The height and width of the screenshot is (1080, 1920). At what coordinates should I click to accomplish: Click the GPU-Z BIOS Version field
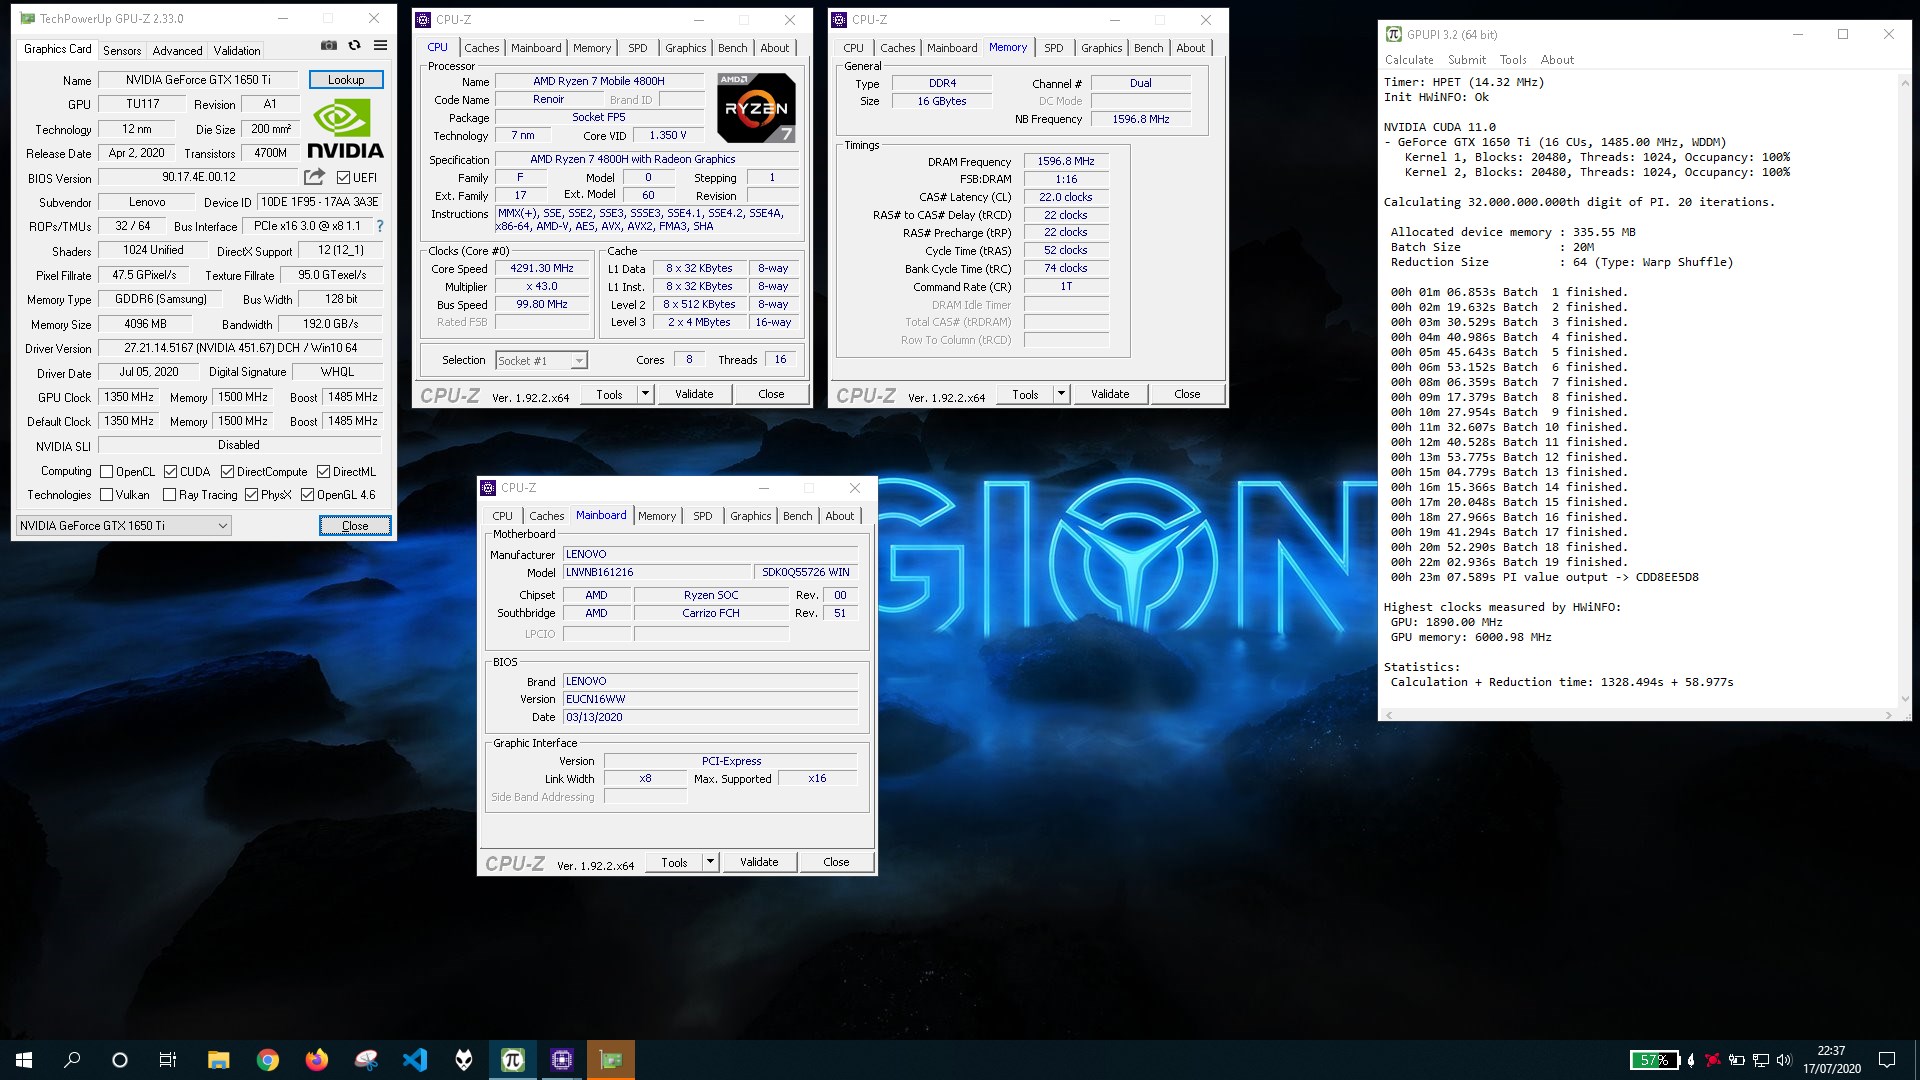[198, 177]
